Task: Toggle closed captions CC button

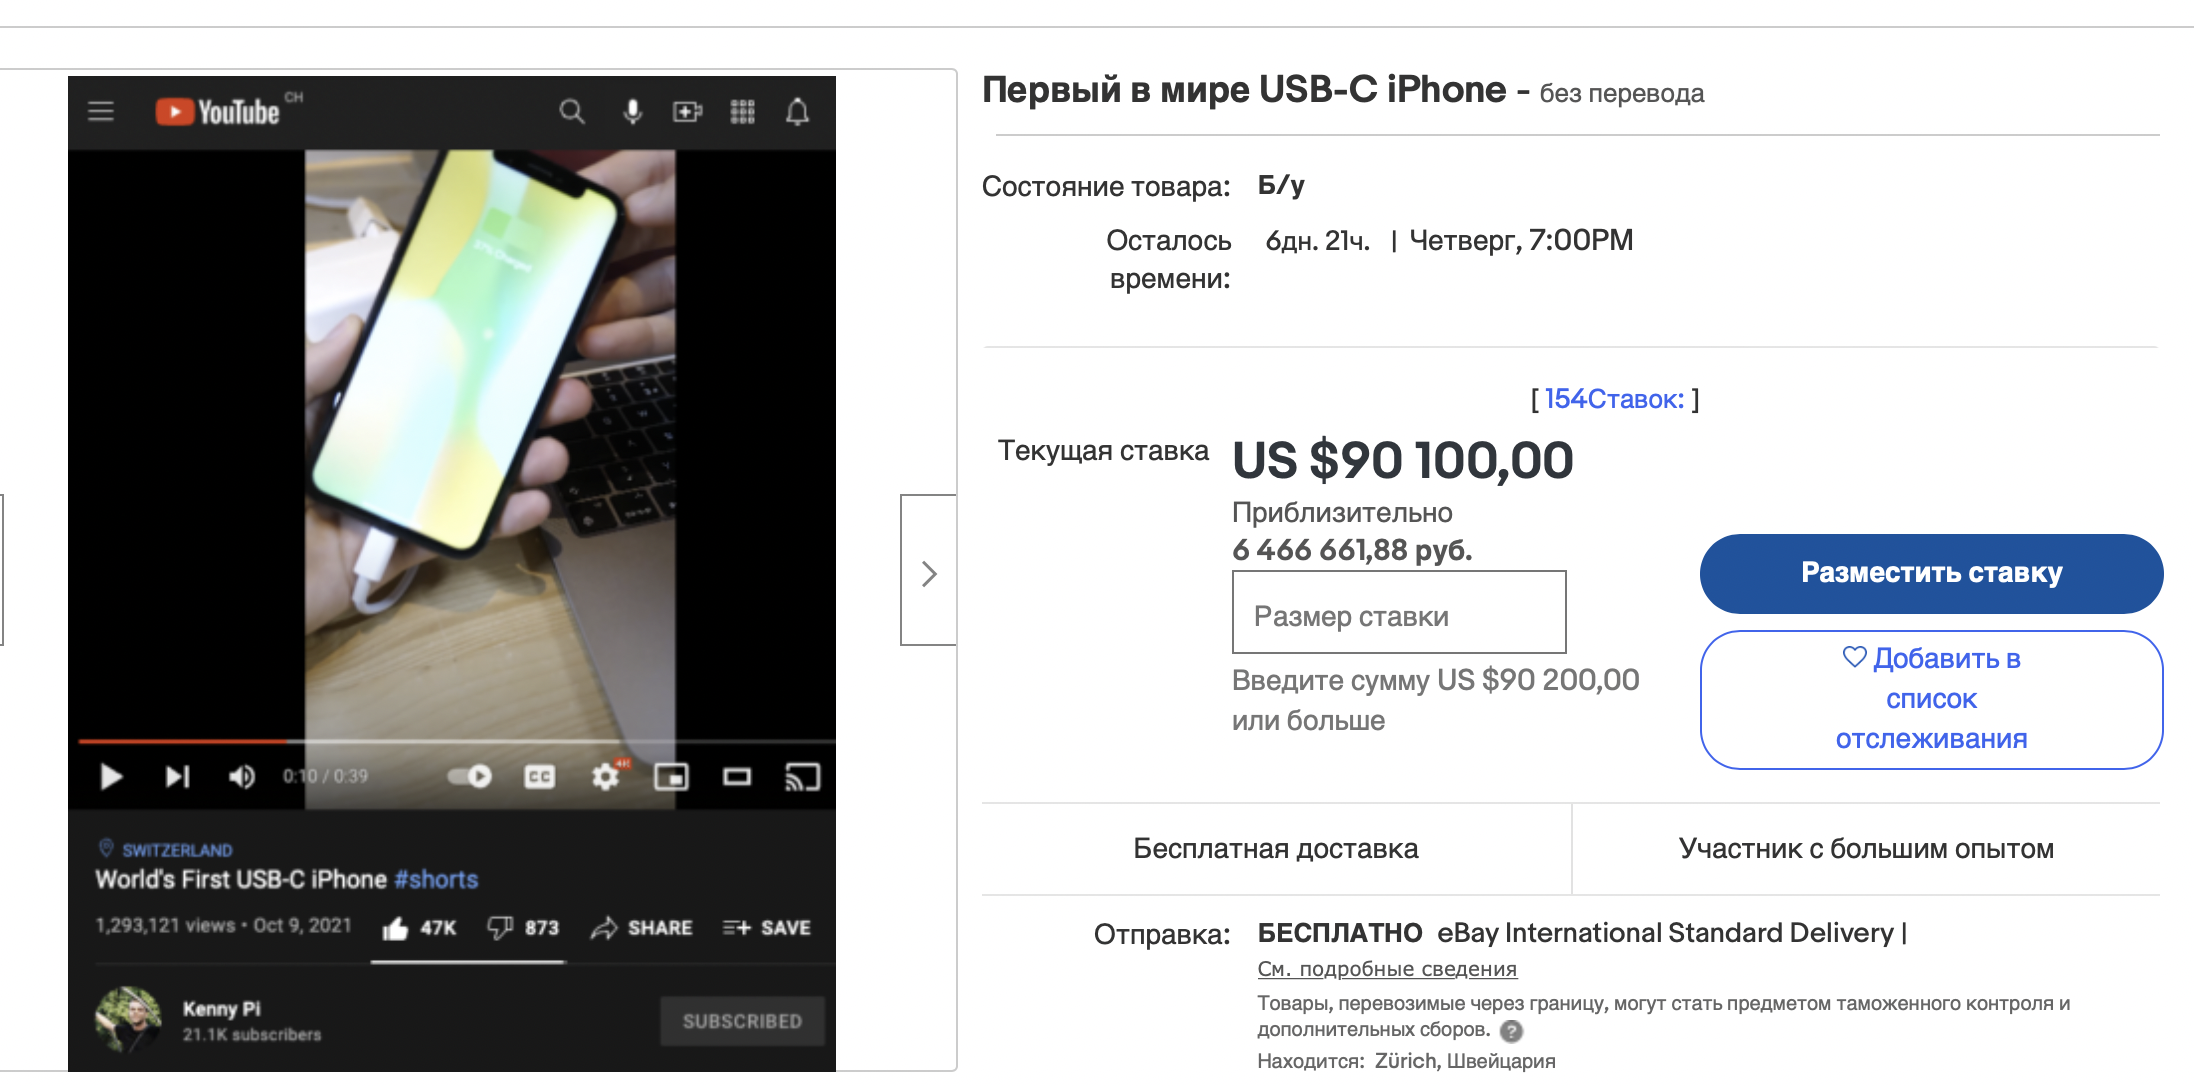Action: pyautogui.click(x=540, y=776)
